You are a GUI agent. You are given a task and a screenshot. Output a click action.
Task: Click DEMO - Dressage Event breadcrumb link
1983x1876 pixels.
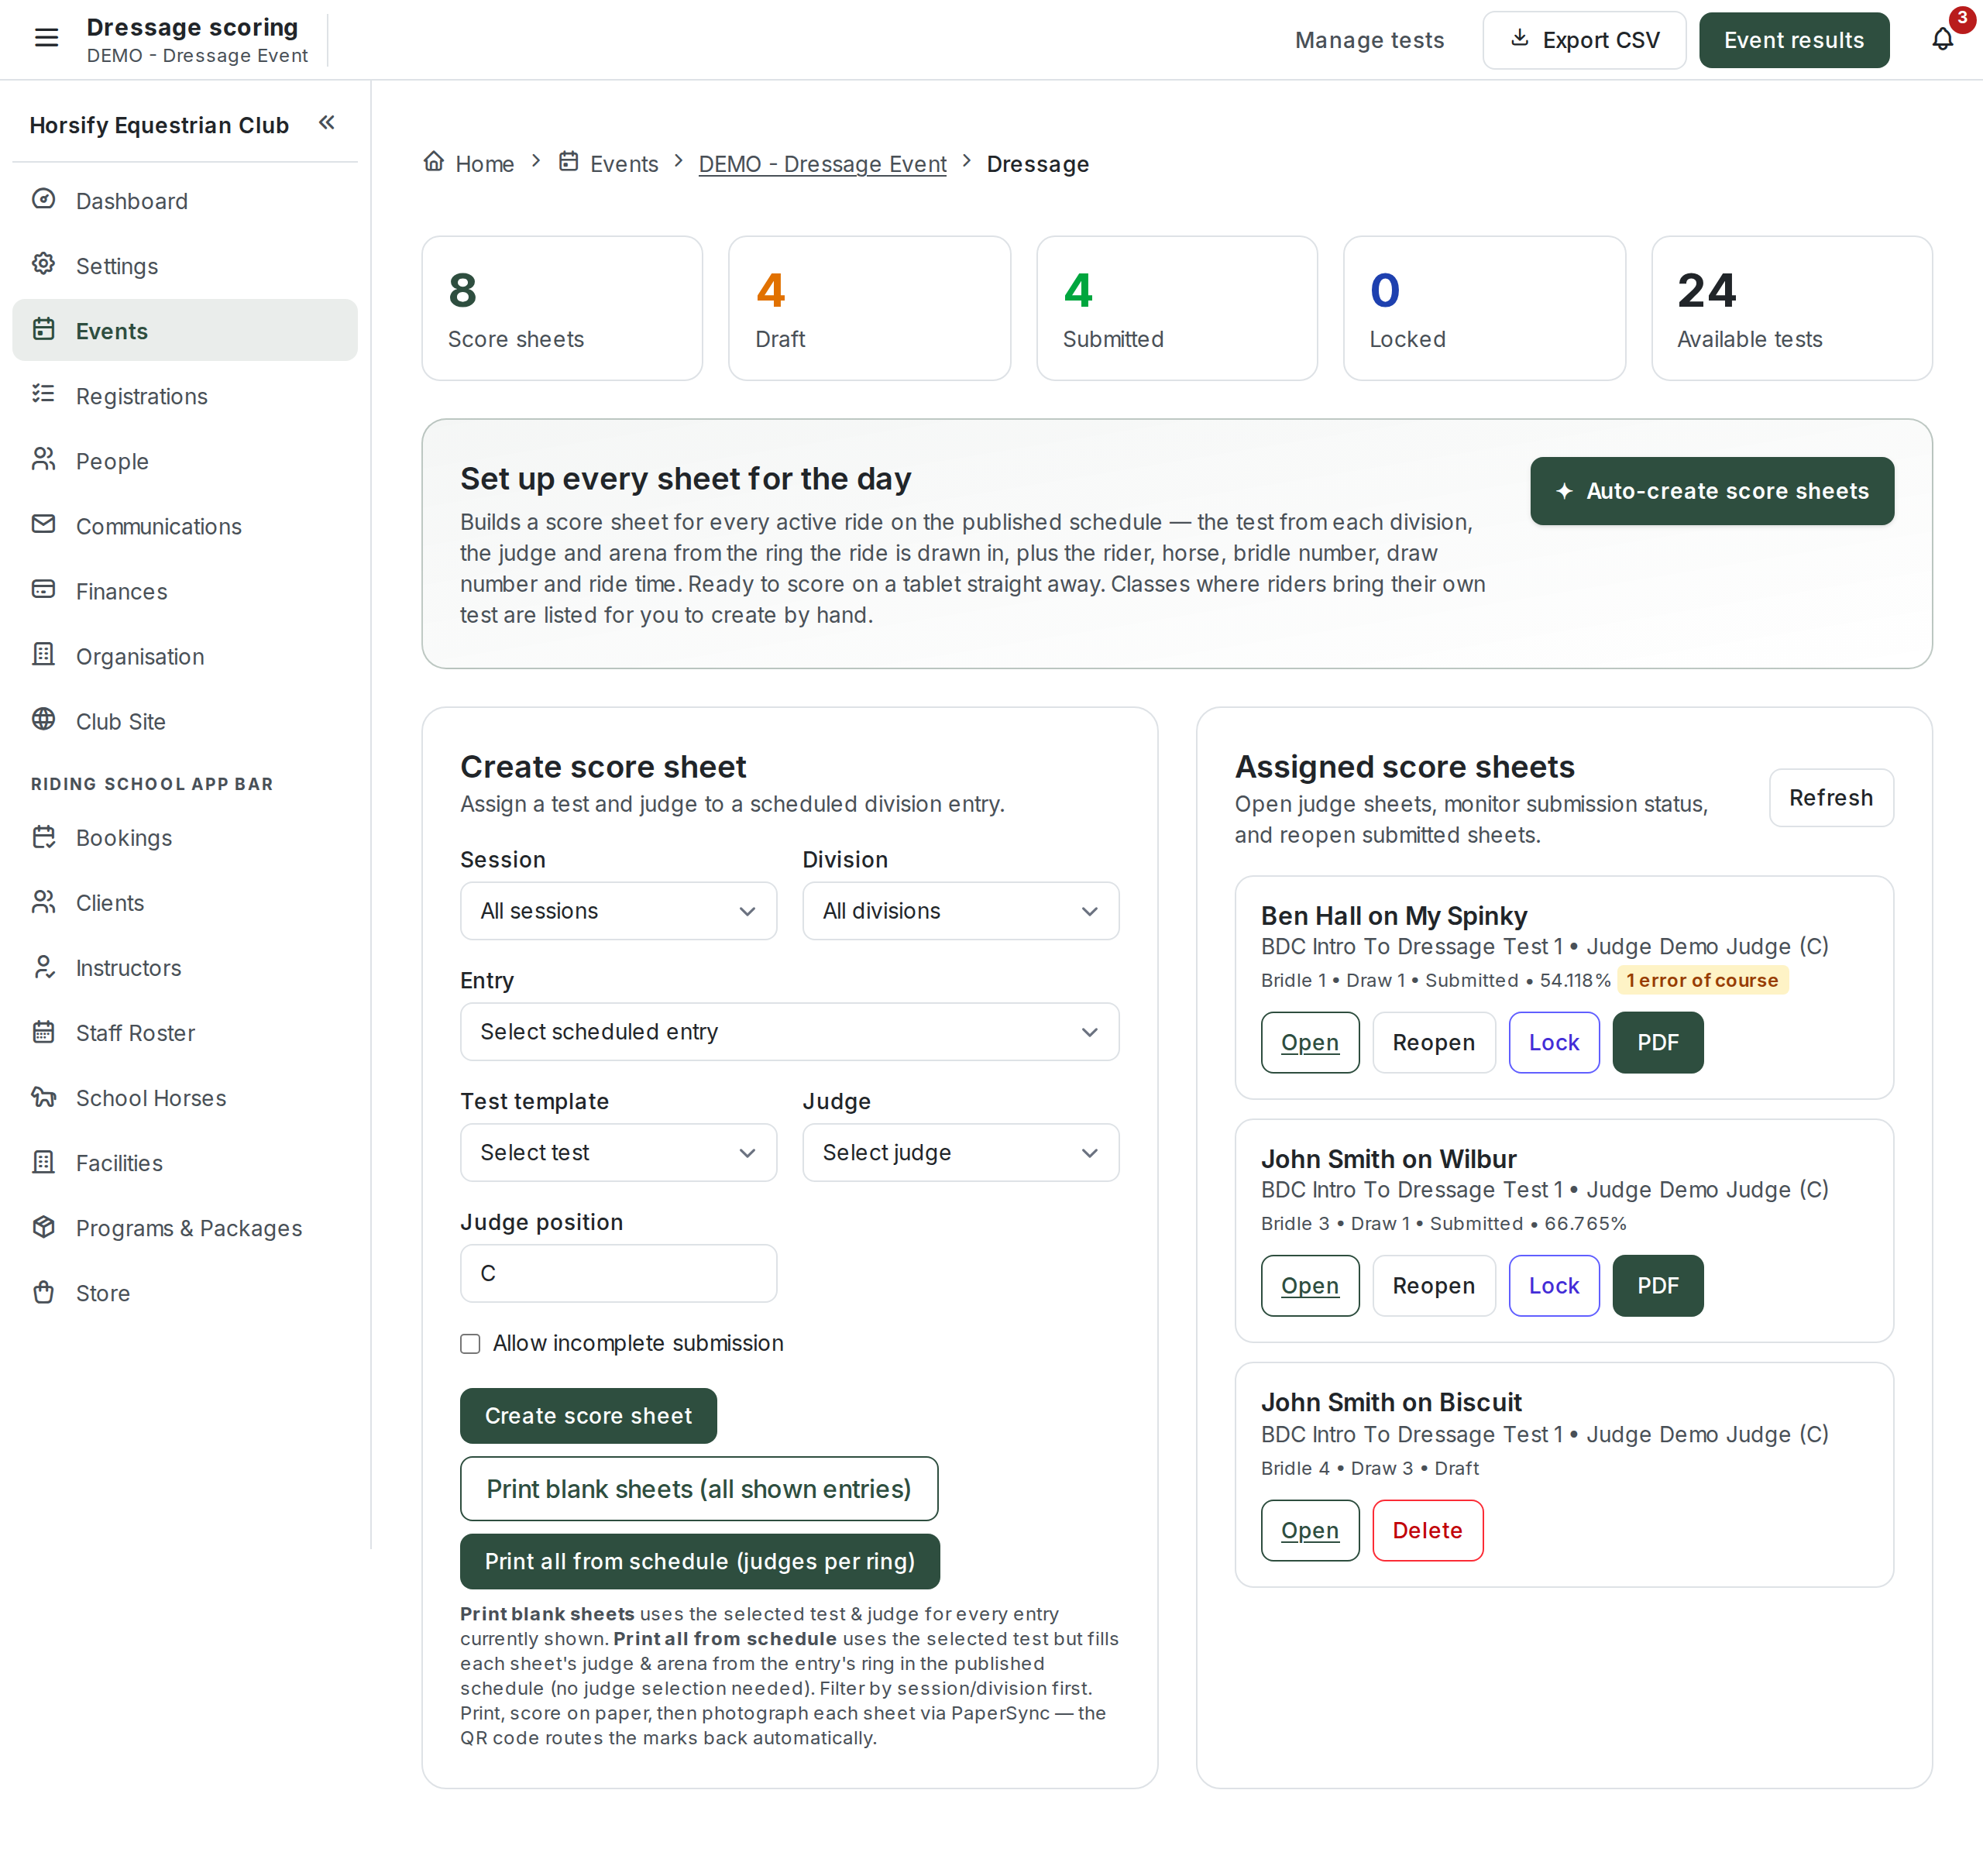click(x=822, y=164)
